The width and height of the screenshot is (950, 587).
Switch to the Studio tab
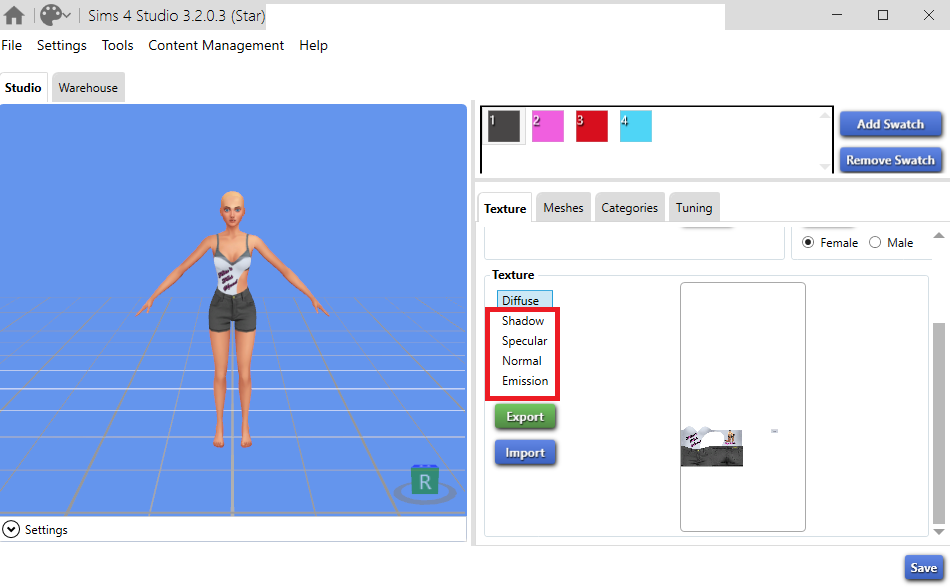click(23, 87)
